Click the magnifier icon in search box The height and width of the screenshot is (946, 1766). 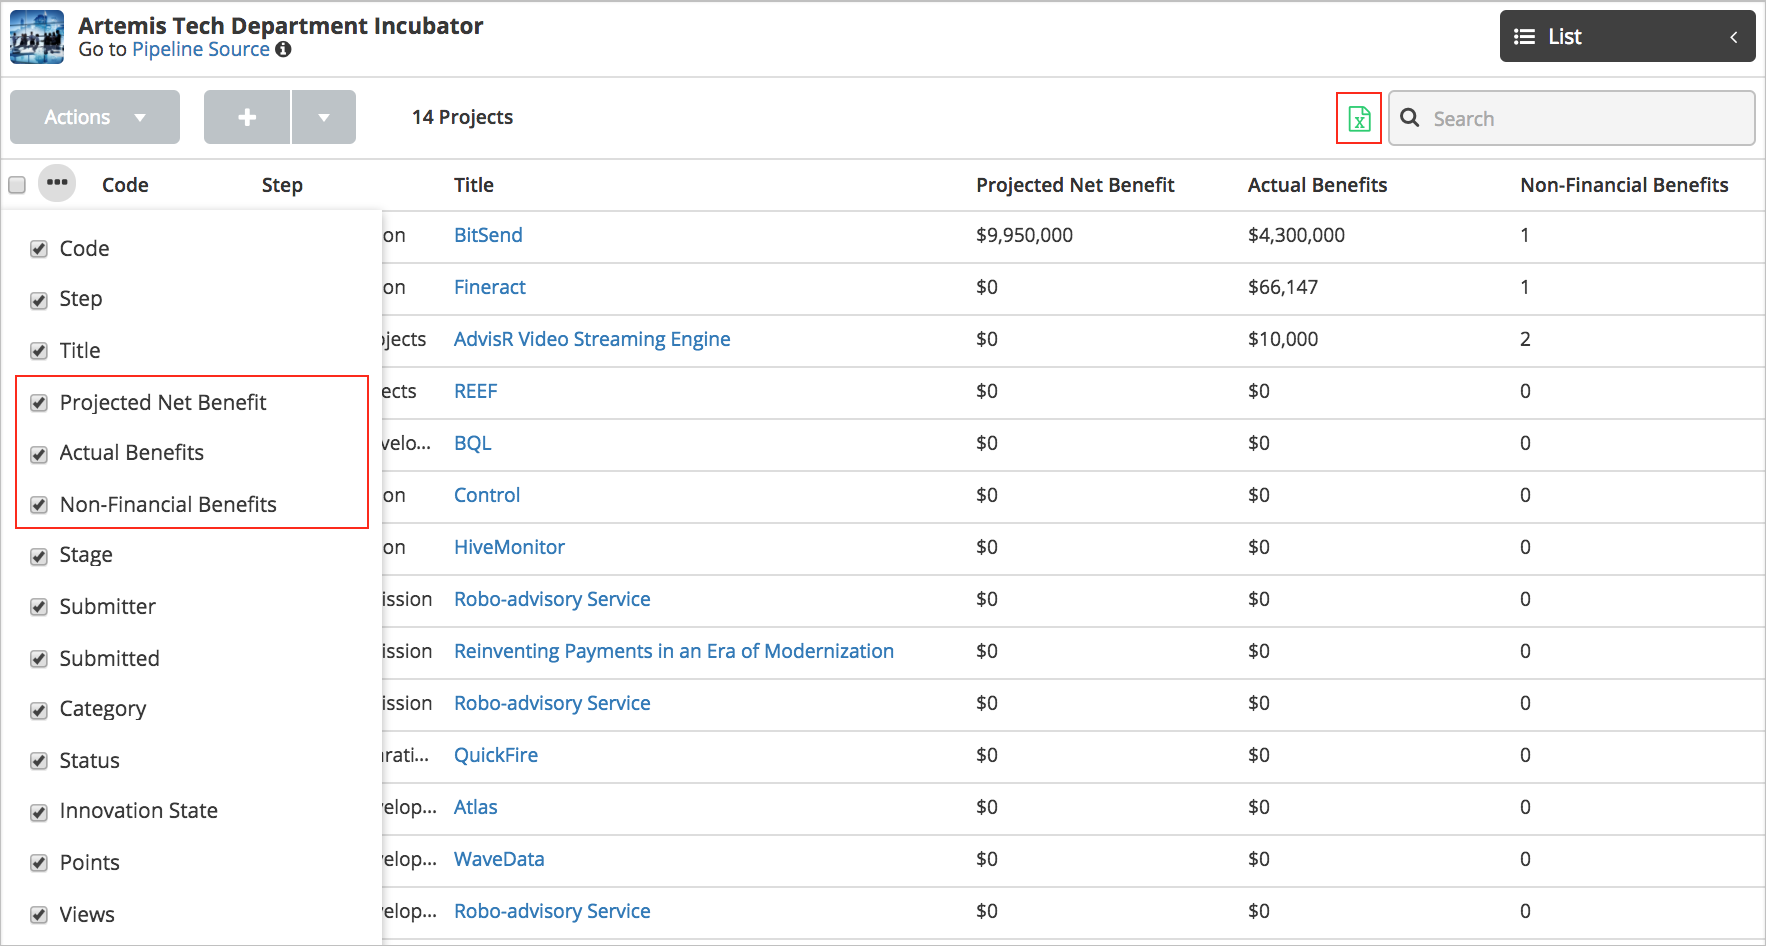tap(1410, 118)
